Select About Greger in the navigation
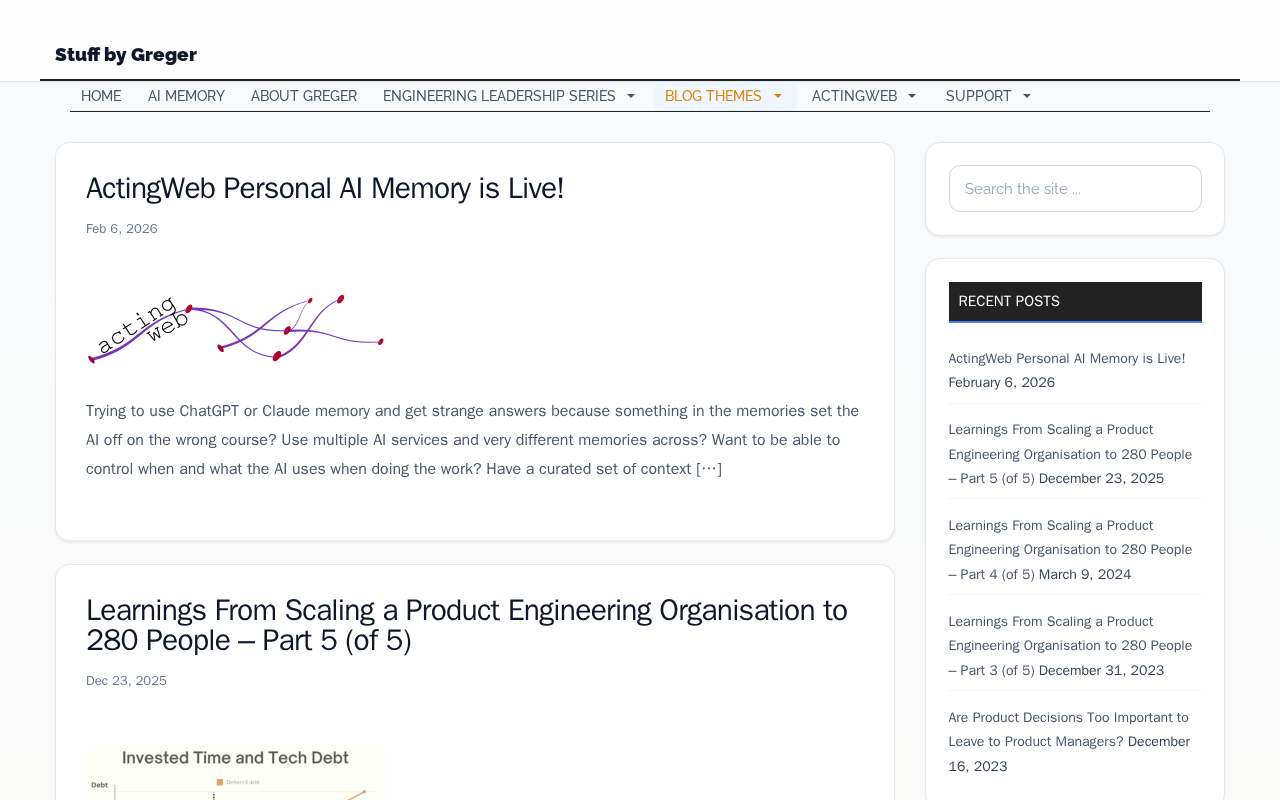1280x800 pixels. [x=304, y=96]
